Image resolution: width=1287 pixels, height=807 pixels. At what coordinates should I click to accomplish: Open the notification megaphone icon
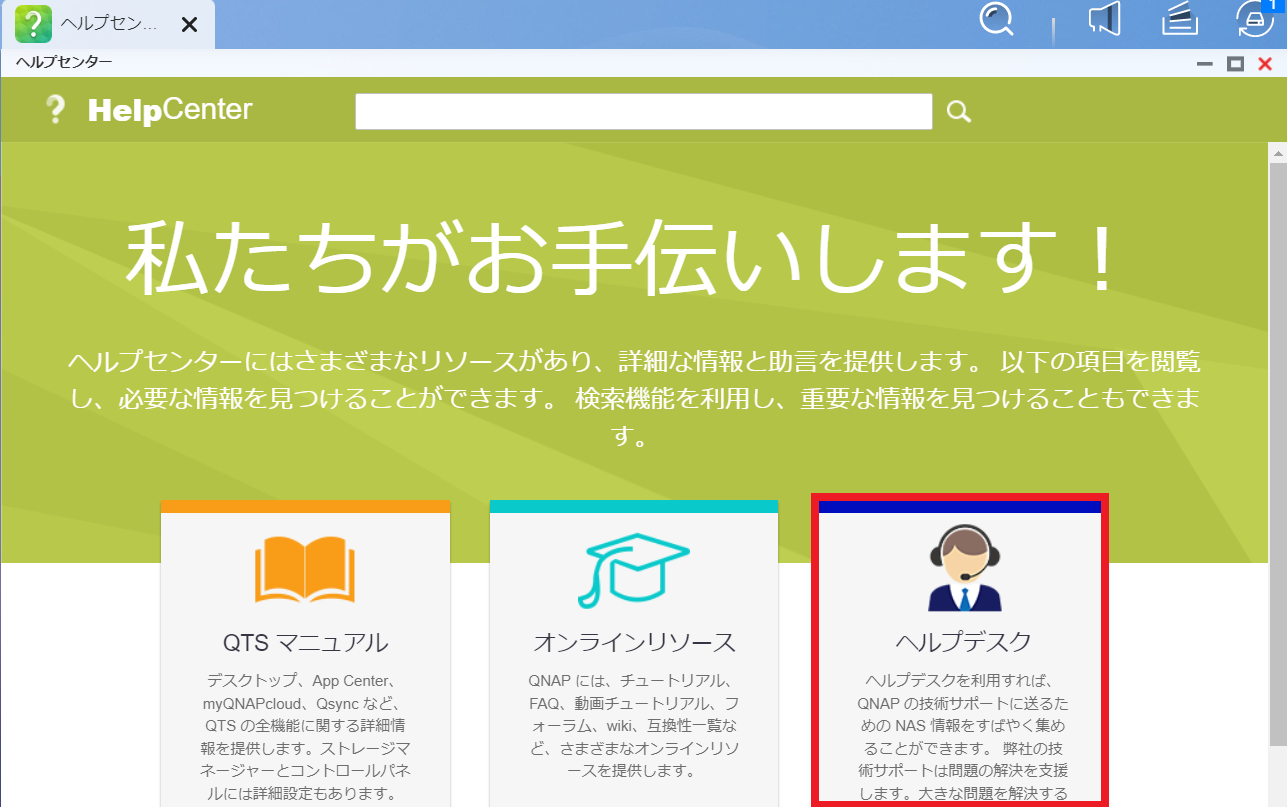click(1103, 19)
